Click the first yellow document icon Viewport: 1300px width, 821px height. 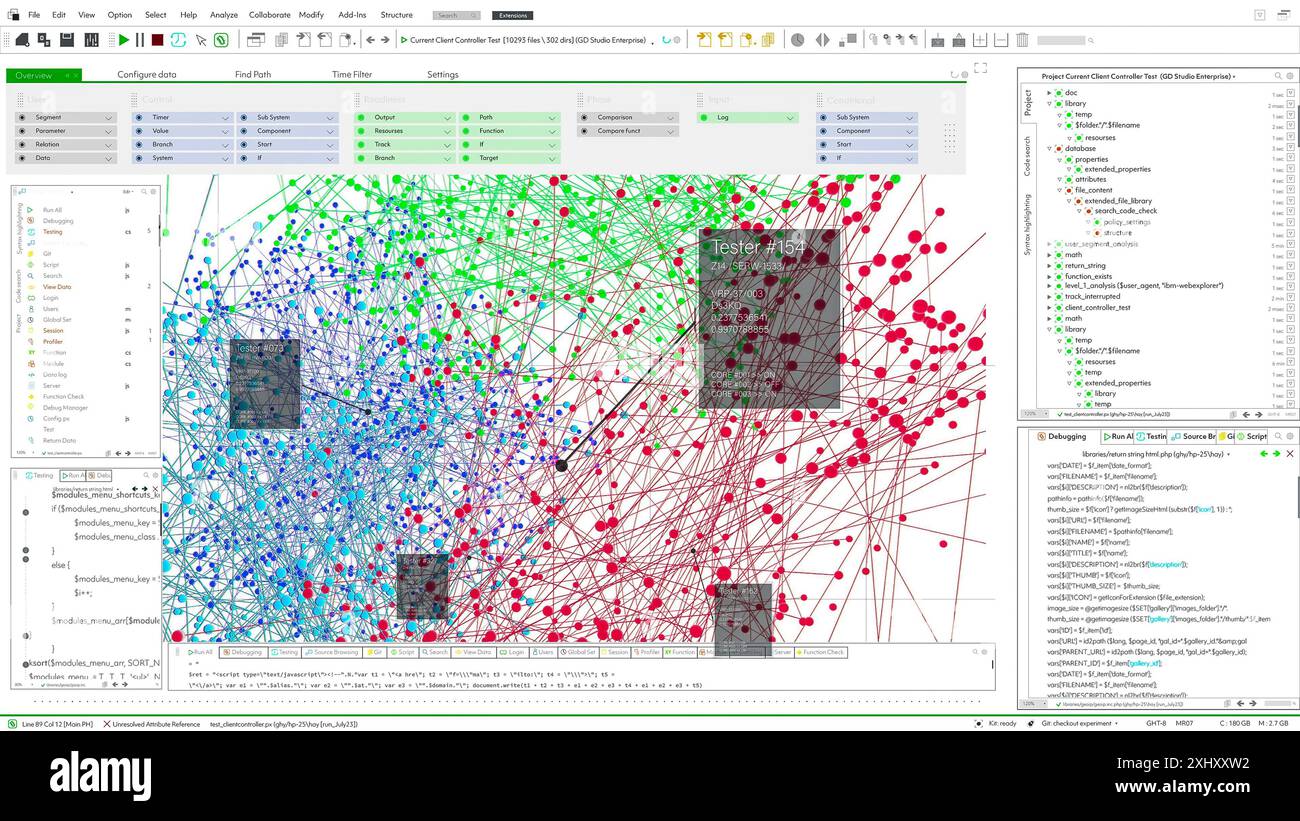(x=704, y=40)
